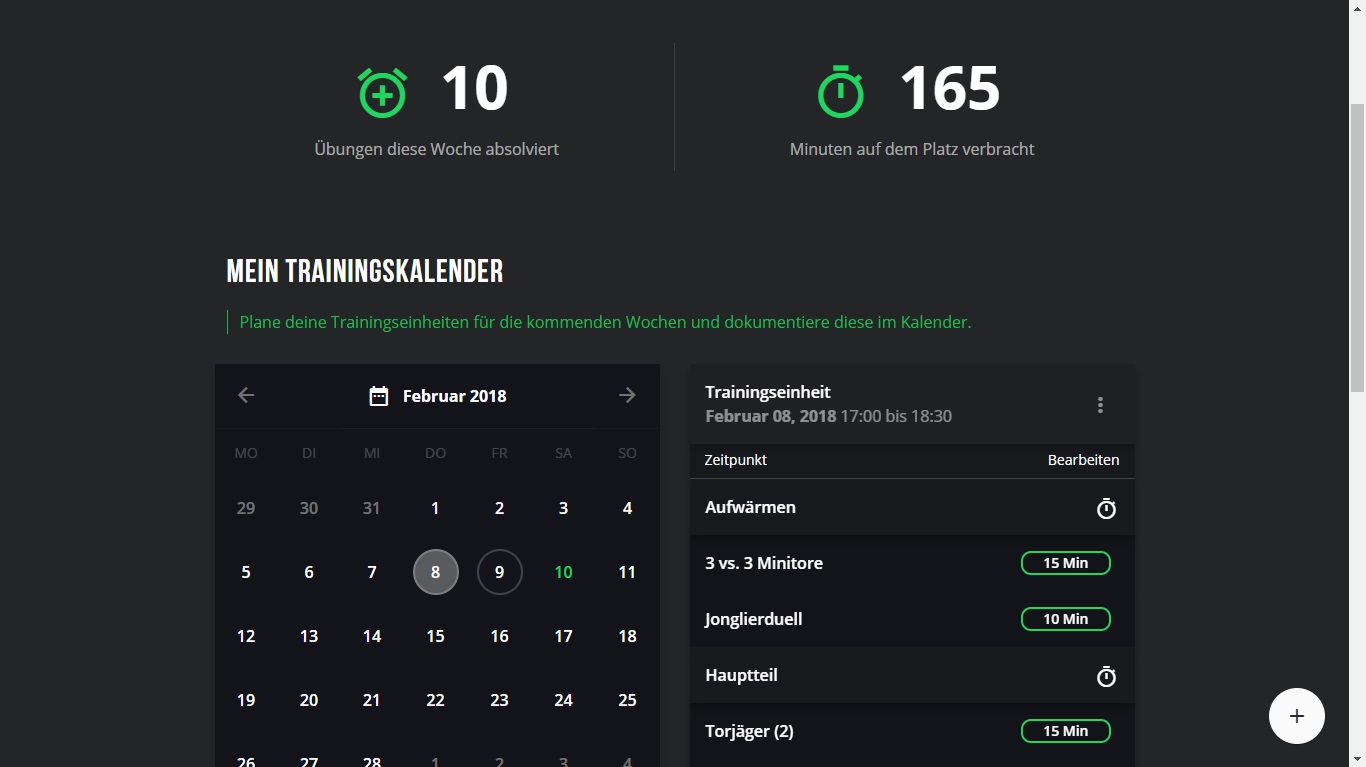Open three-dot menu of Trainingseinheit
Viewport: 1366px width, 767px height.
(x=1100, y=405)
